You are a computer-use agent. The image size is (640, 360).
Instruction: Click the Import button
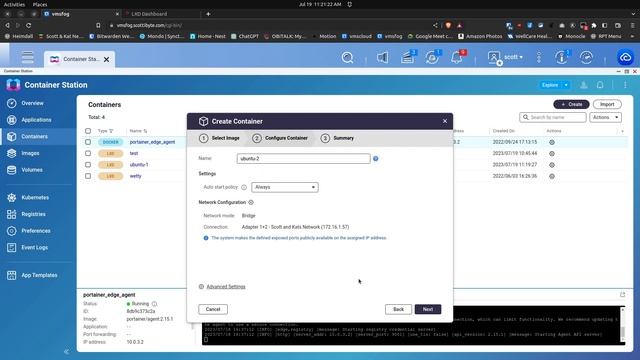[x=607, y=104]
